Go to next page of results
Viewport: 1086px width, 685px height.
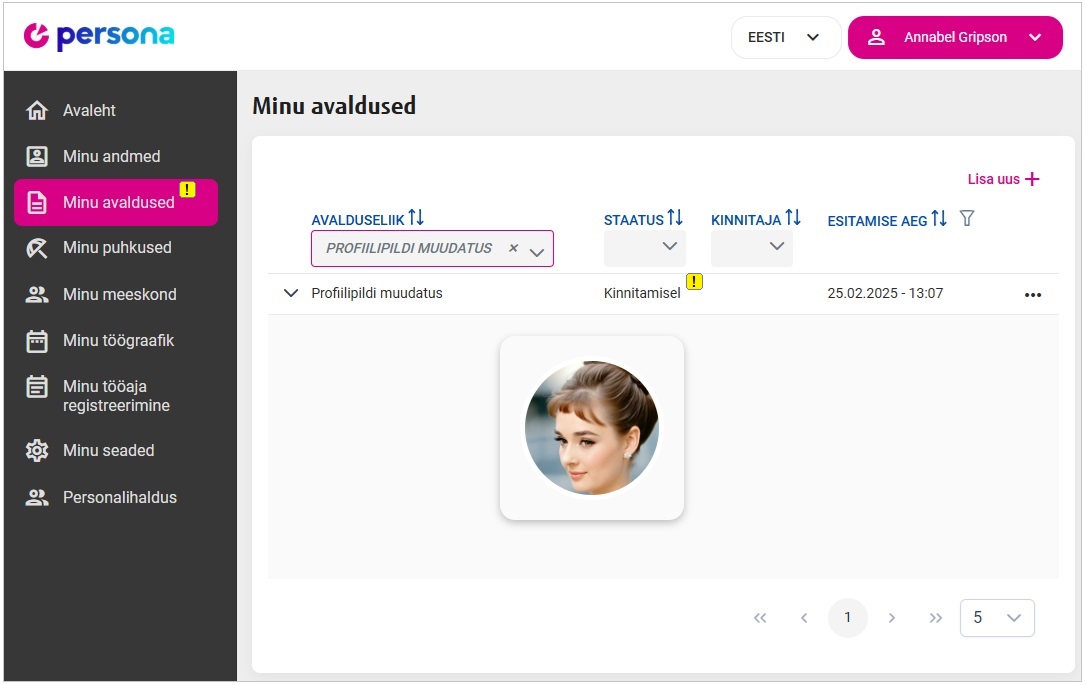(x=892, y=618)
